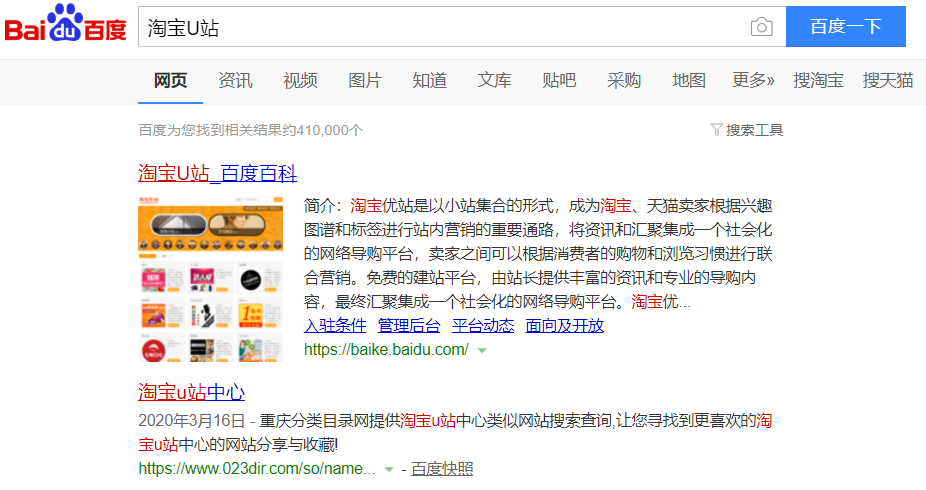Click the https://baike.baidu.com/ URL
Viewport: 926px width, 490px height.
click(386, 350)
